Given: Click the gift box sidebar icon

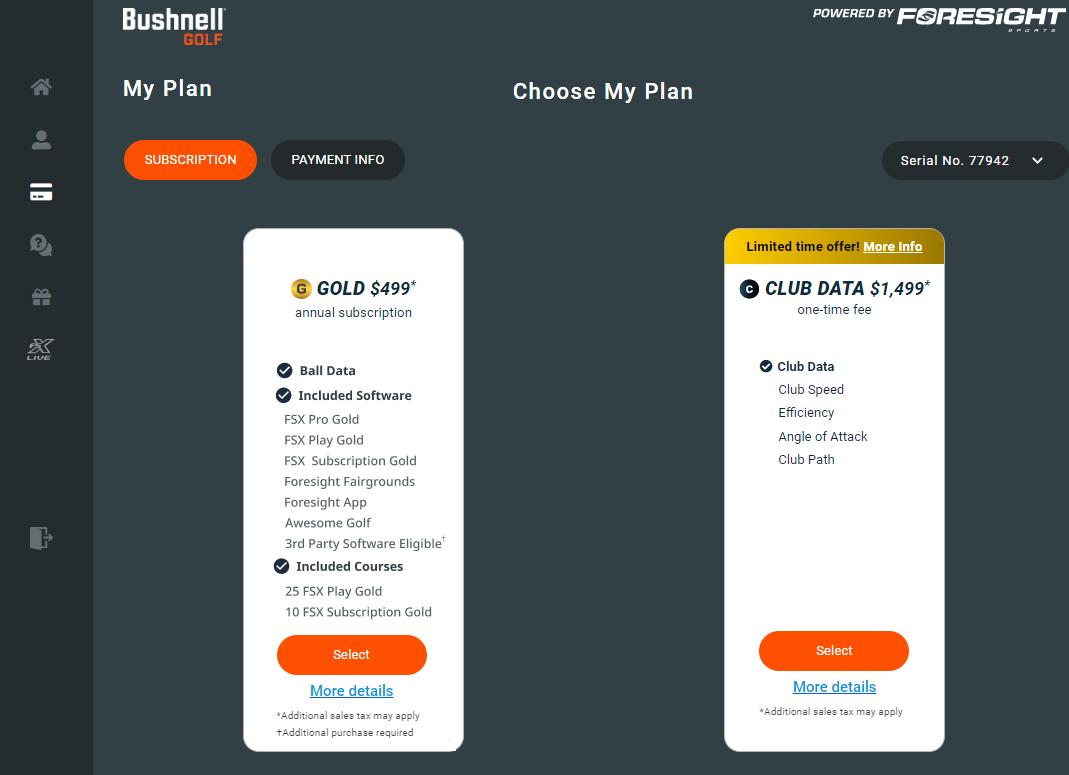Looking at the screenshot, I should click(41, 297).
